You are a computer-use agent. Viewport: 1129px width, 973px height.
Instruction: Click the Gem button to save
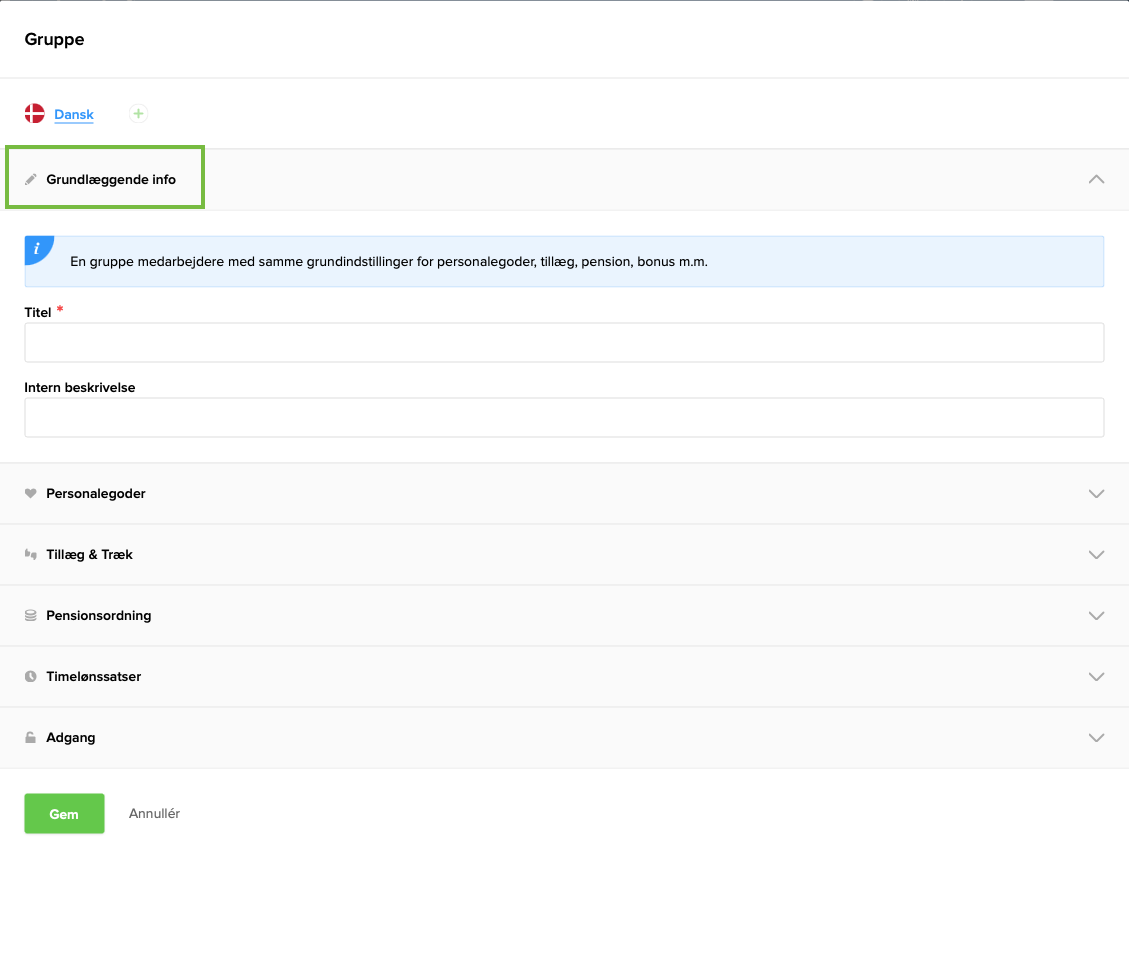click(64, 813)
